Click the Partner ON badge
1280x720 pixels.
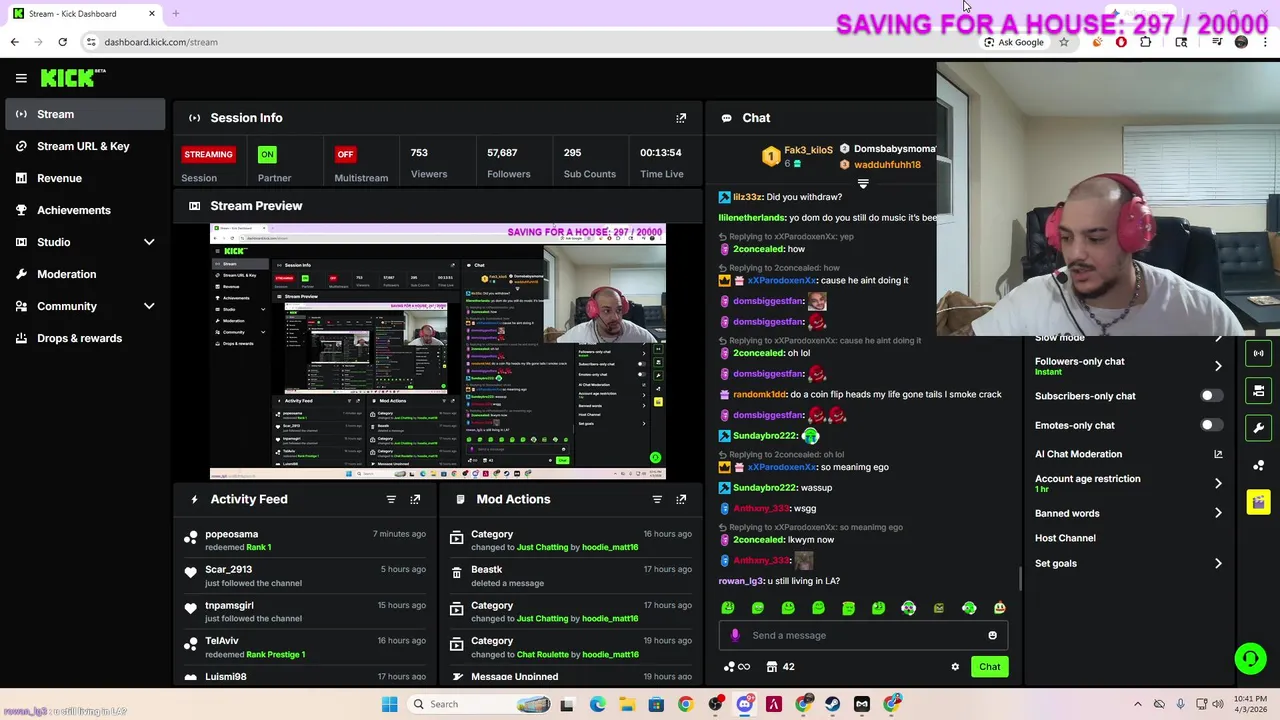click(267, 154)
